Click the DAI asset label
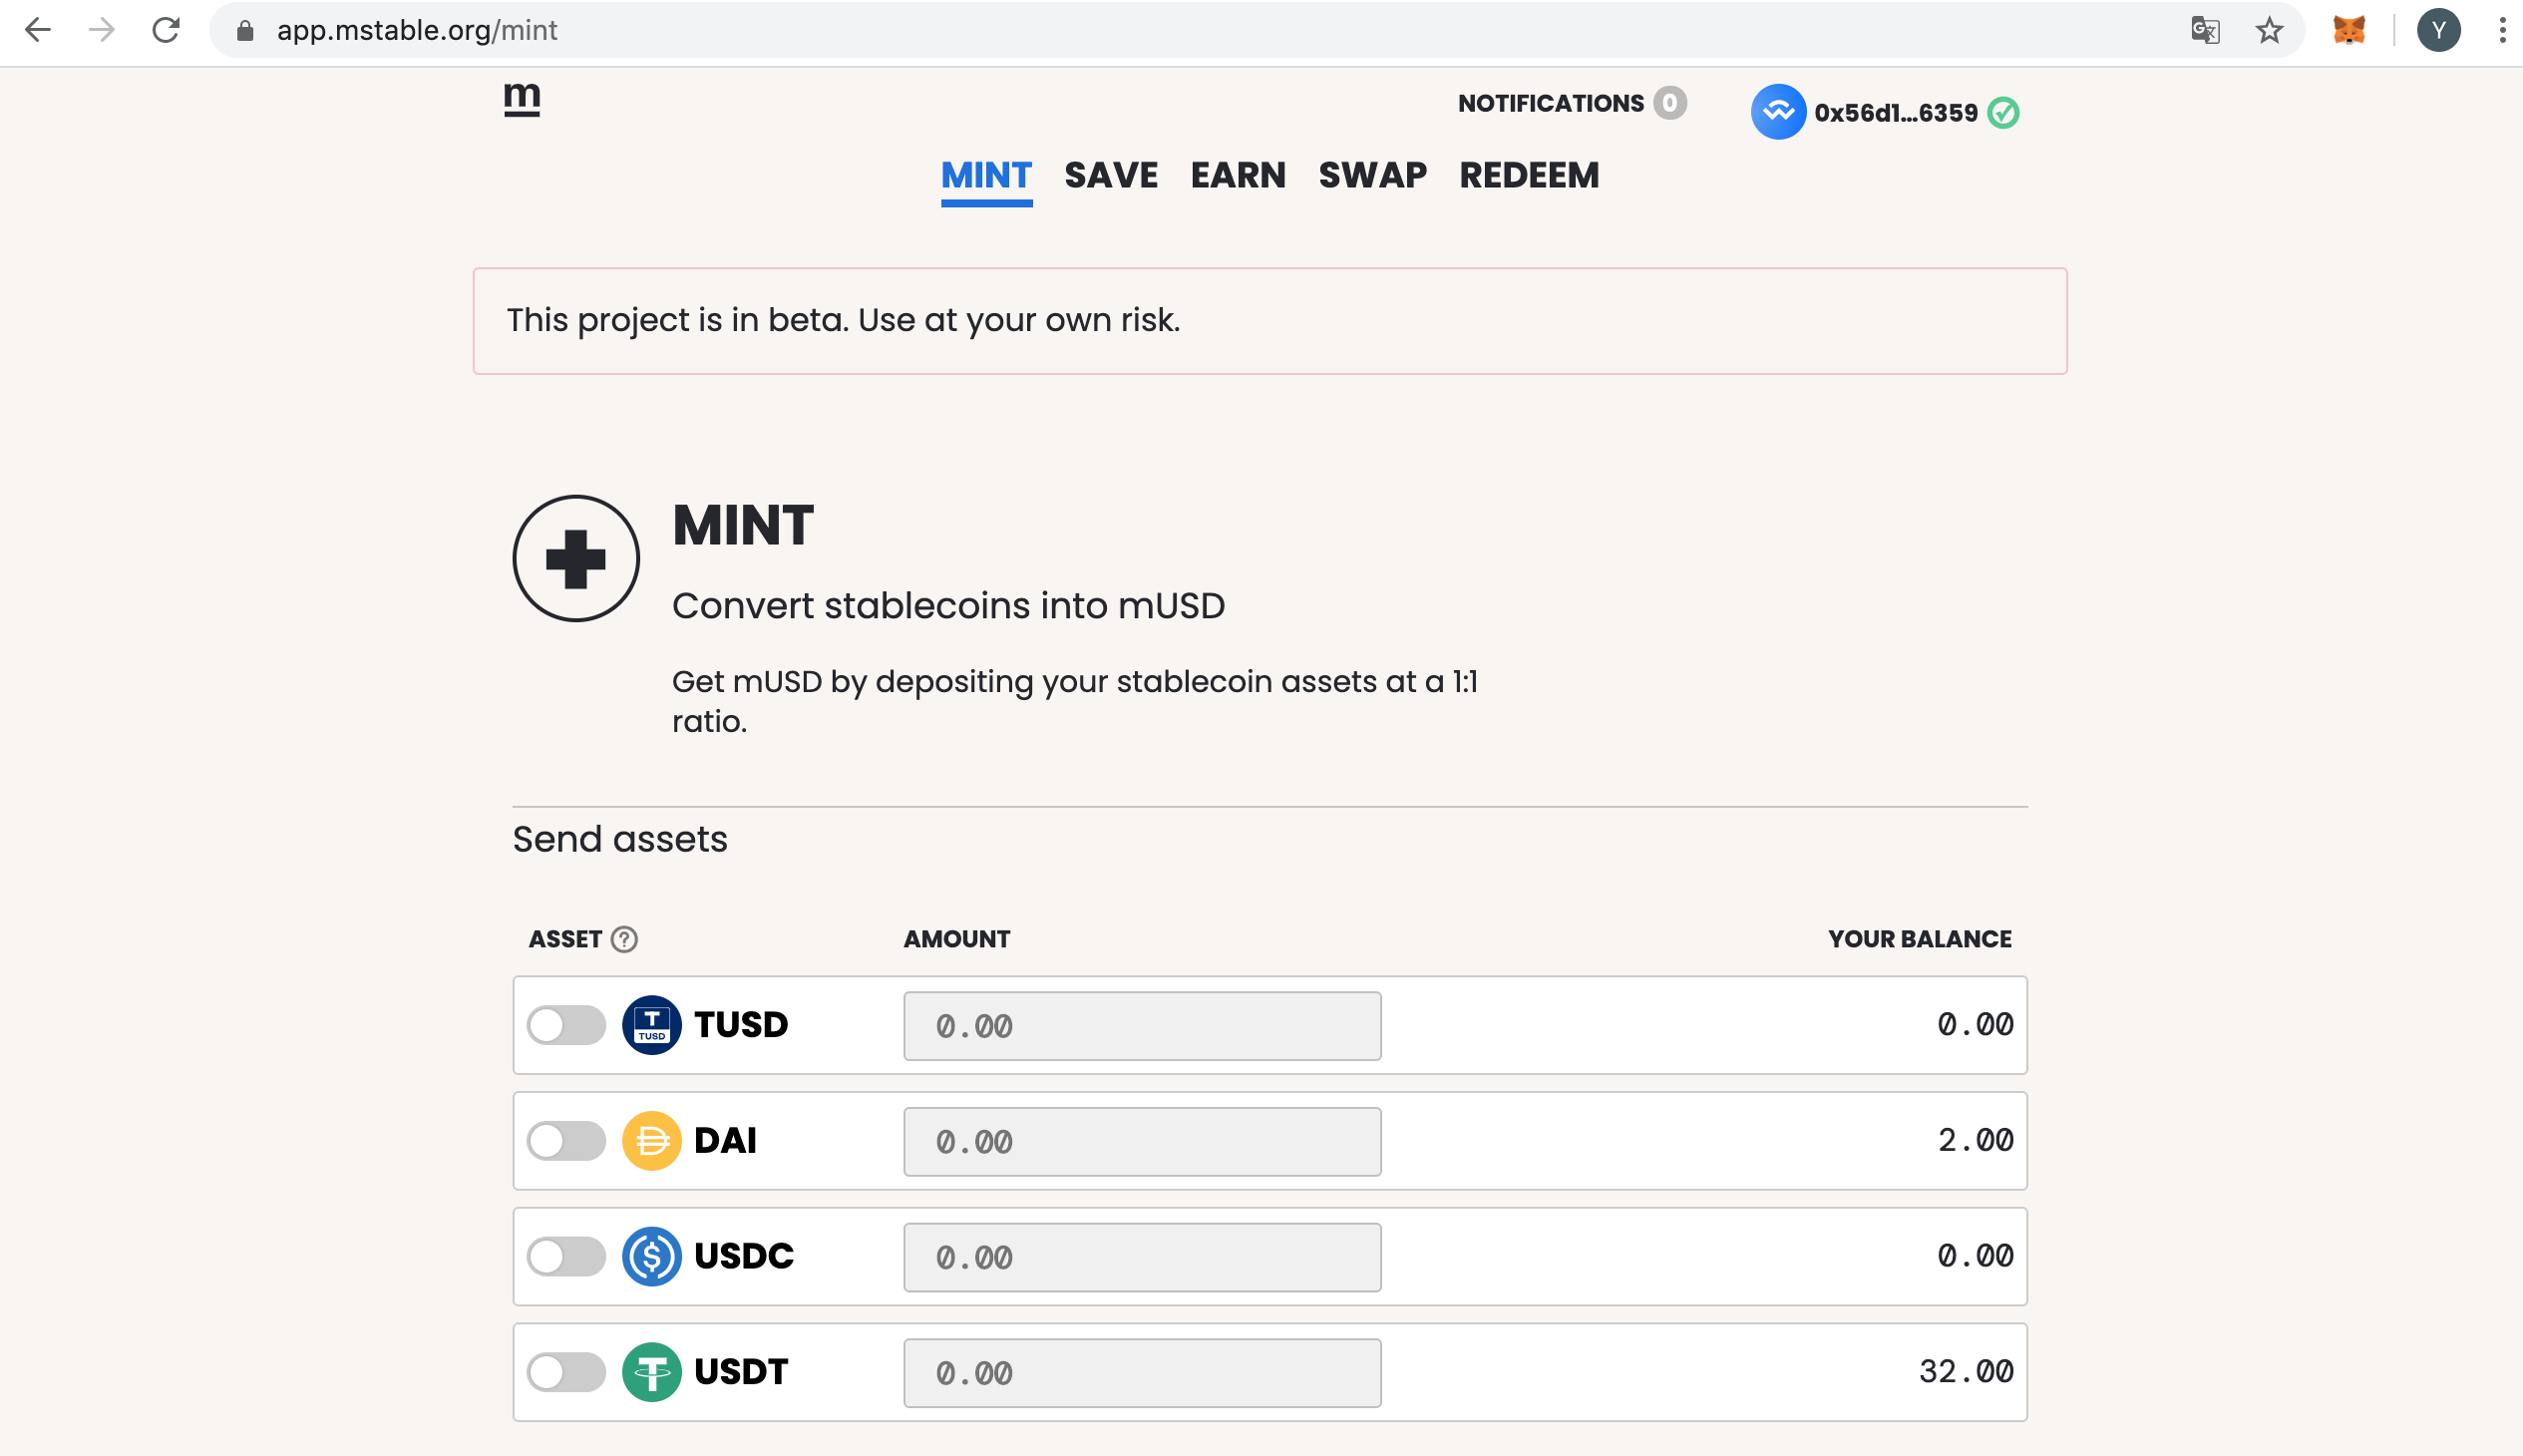The width and height of the screenshot is (2523, 1456). 725,1141
